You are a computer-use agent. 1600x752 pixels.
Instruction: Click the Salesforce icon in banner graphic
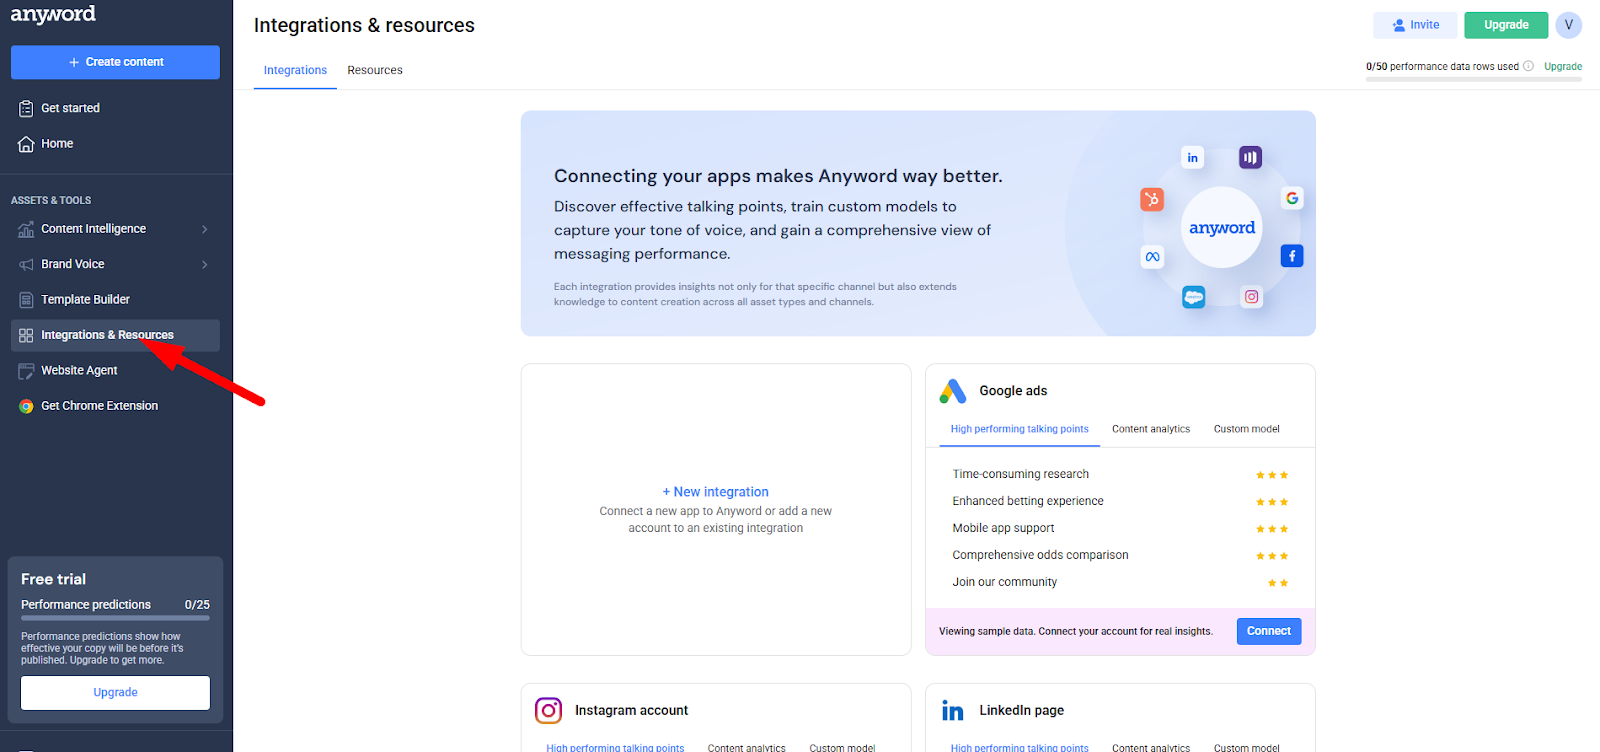1194,297
